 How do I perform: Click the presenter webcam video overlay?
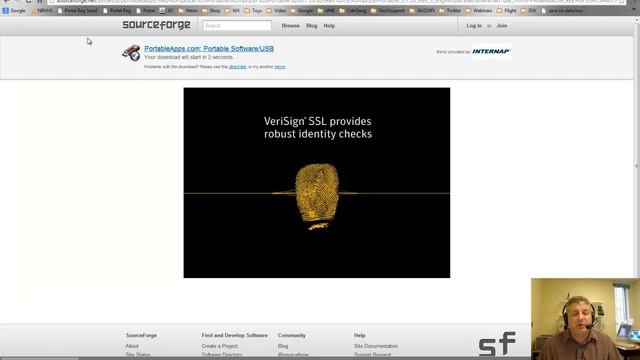585,319
